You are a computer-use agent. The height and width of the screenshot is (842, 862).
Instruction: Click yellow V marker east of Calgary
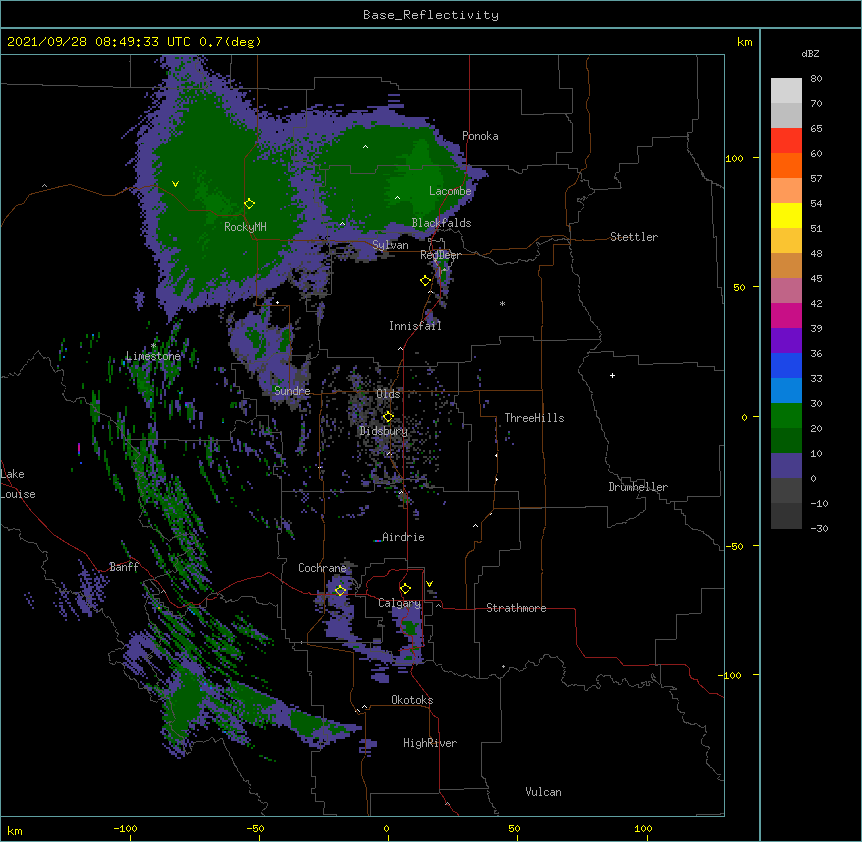pyautogui.click(x=429, y=584)
